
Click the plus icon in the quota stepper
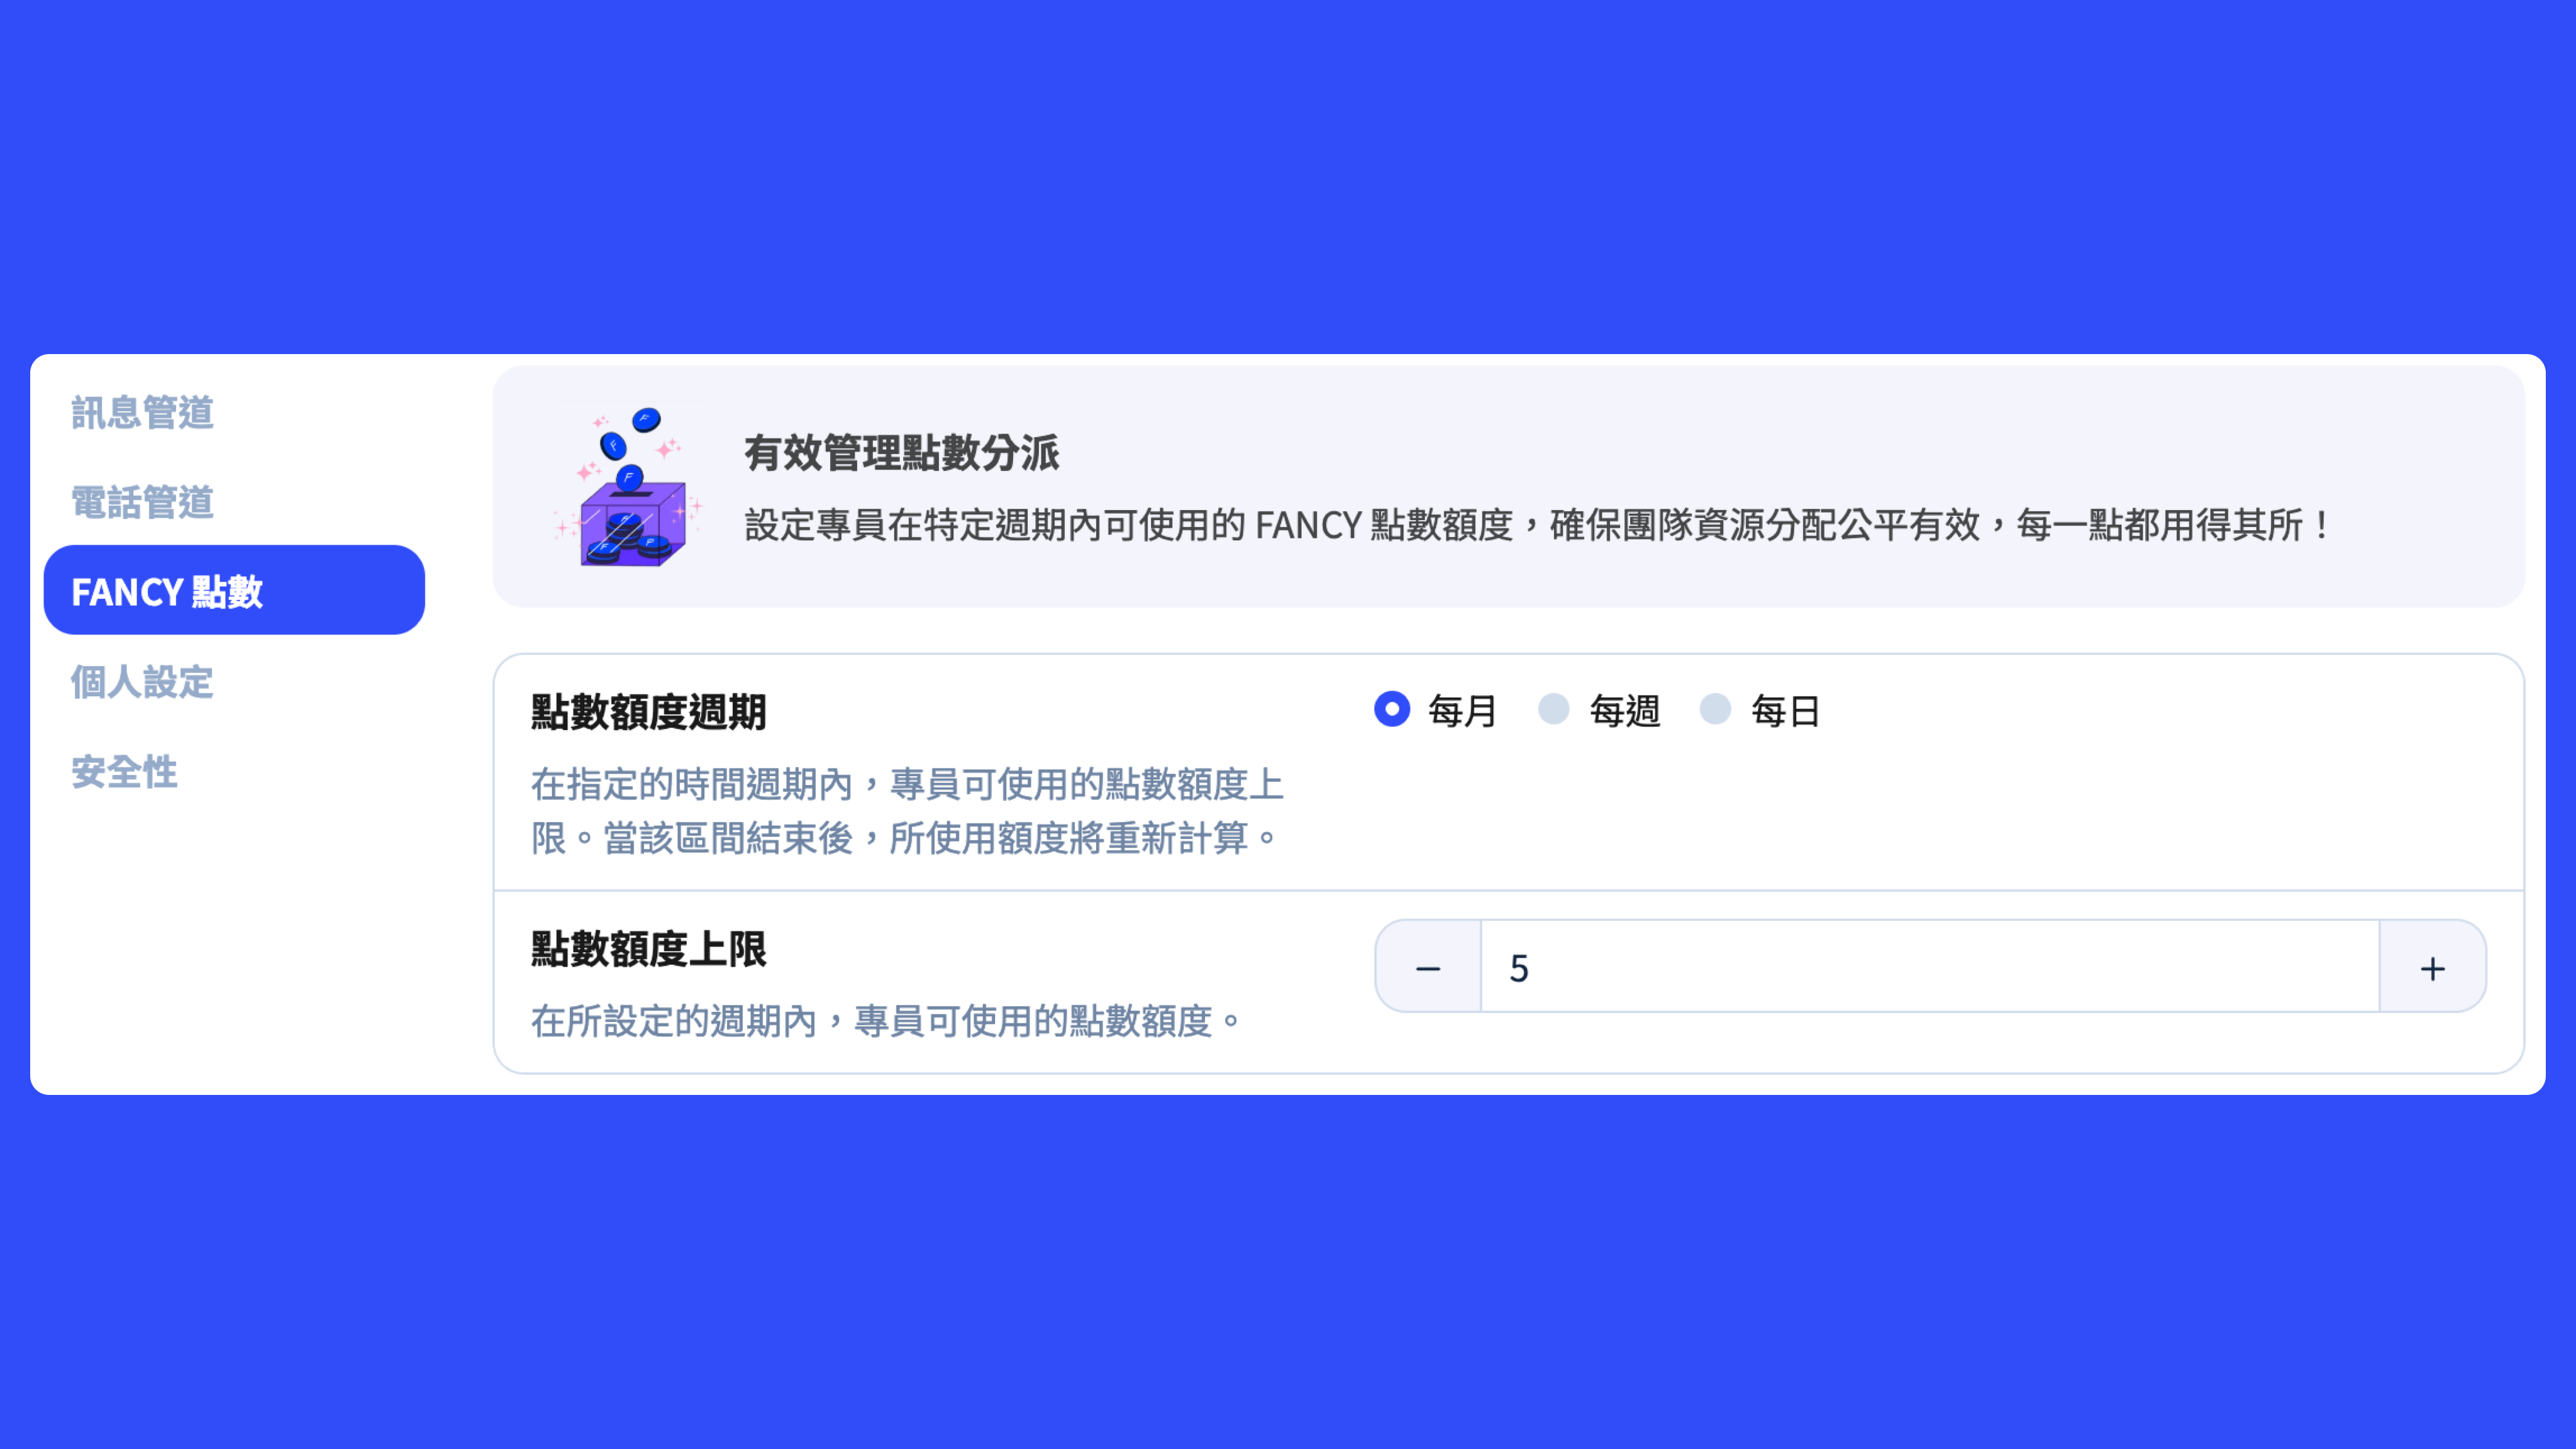pos(2433,968)
